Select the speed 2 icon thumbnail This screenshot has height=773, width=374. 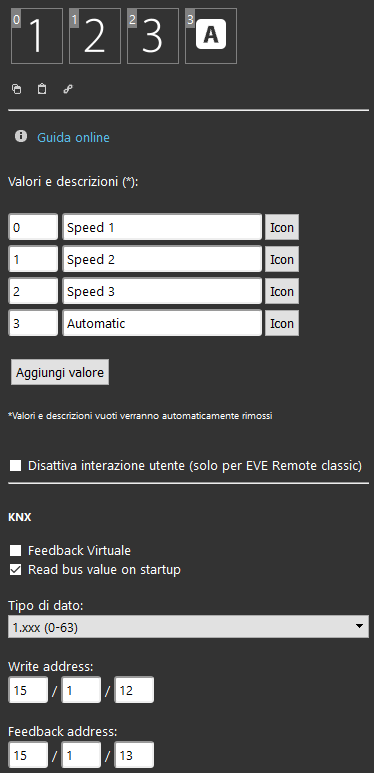pos(95,36)
